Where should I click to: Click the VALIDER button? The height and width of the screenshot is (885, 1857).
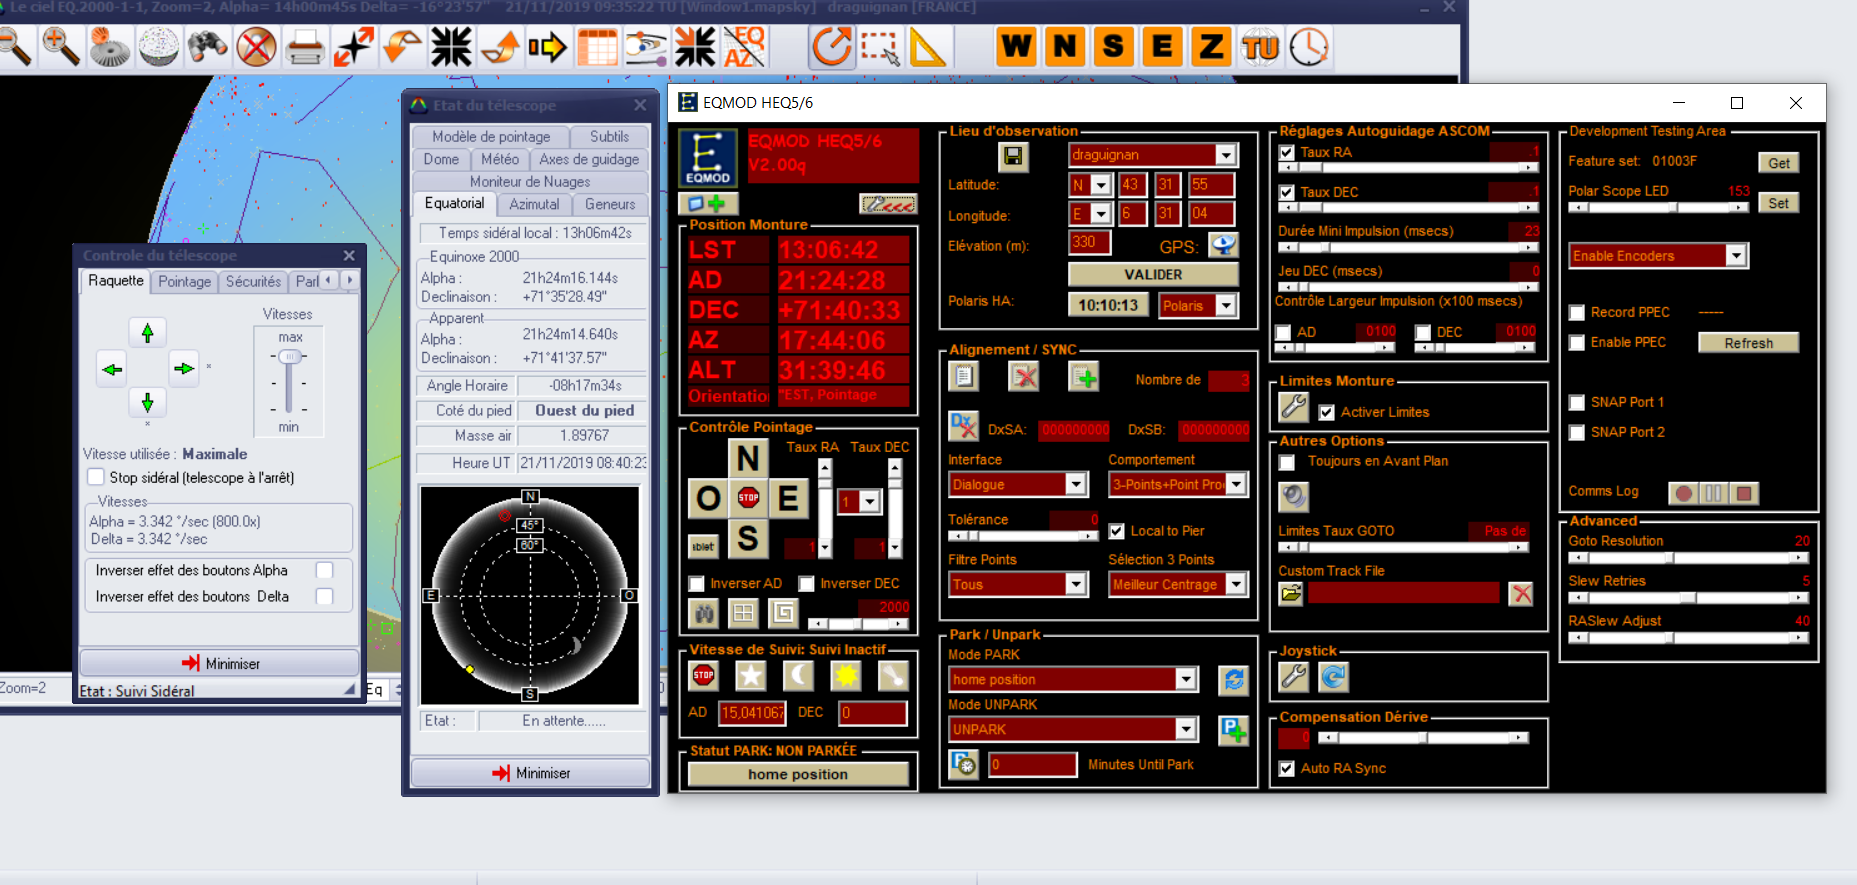[x=1153, y=274]
